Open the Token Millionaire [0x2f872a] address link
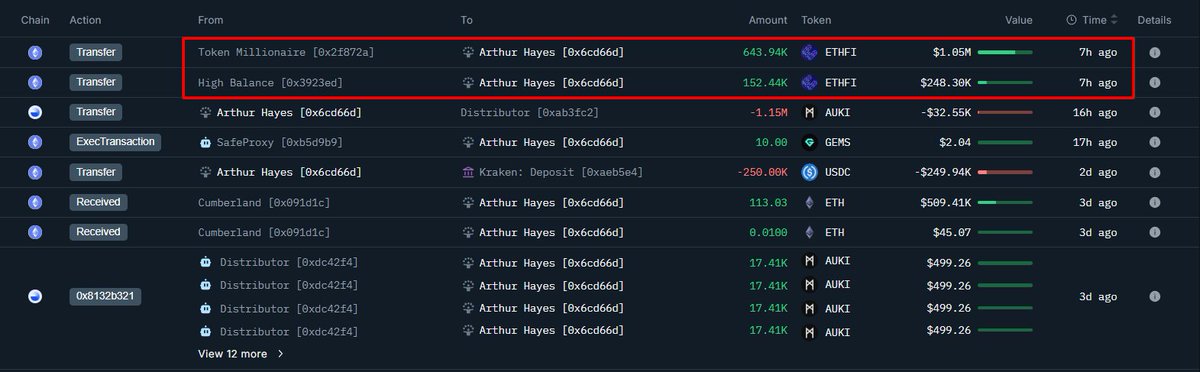 (x=286, y=52)
